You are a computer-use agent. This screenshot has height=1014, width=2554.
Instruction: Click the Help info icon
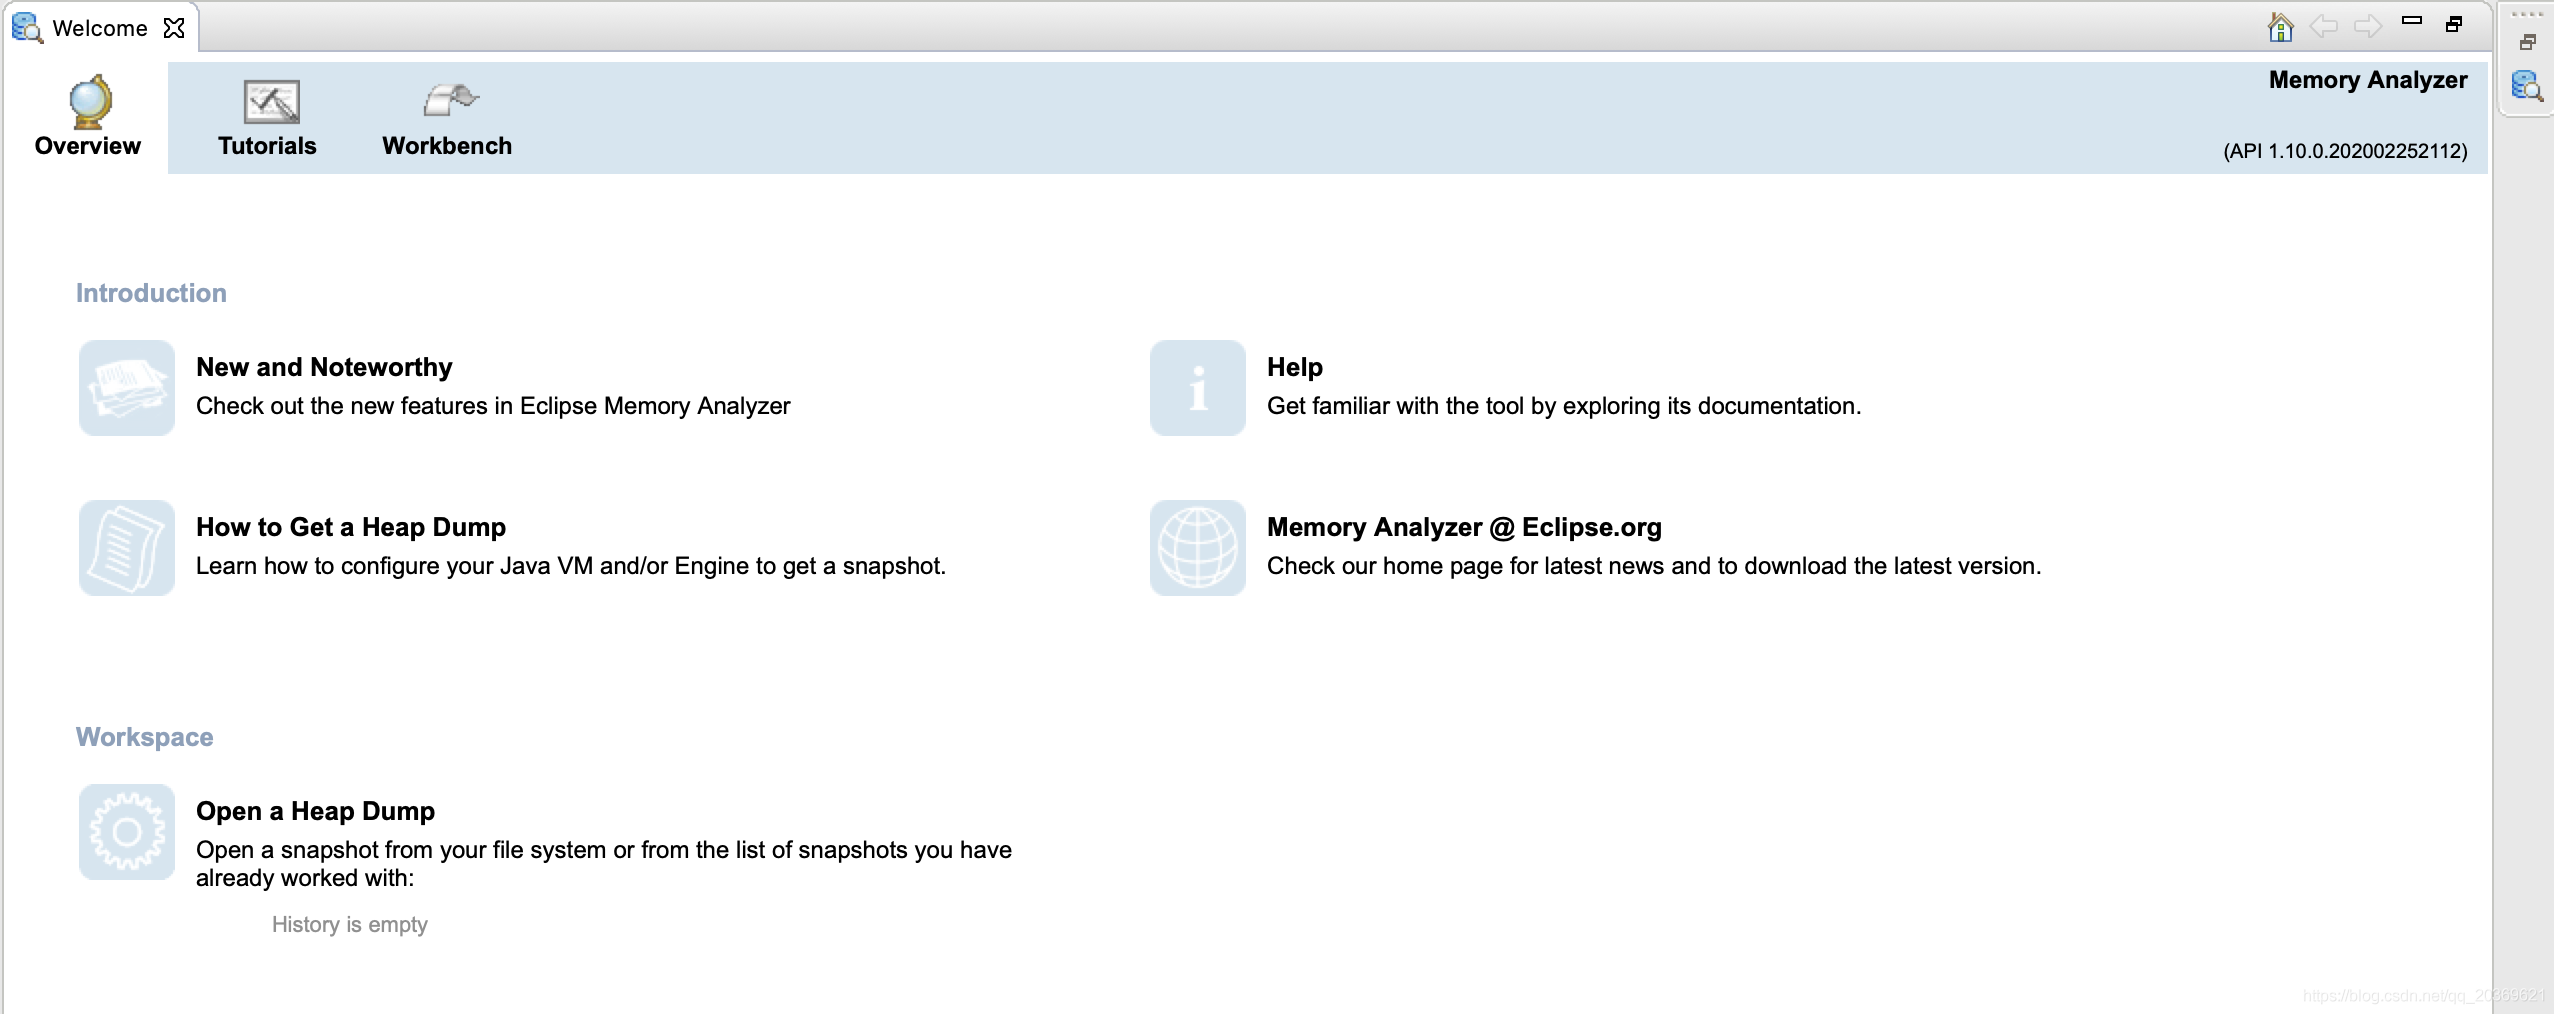tap(1198, 388)
